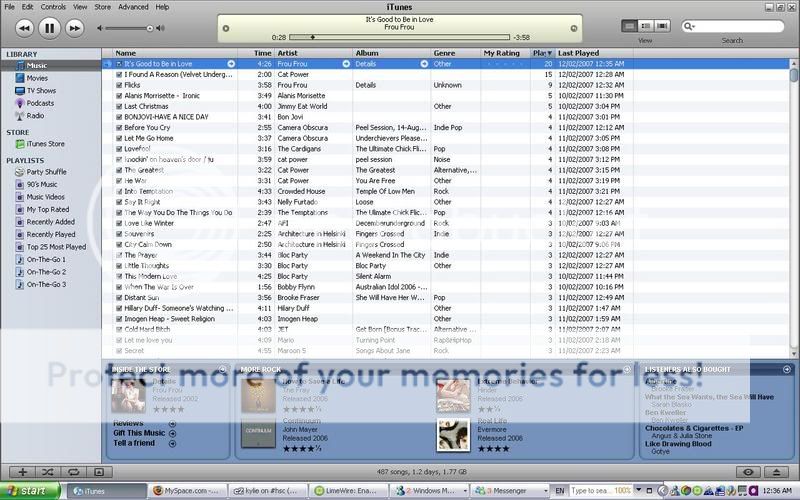Toggle shuffle playback
800x500 pixels.
click(x=47, y=472)
